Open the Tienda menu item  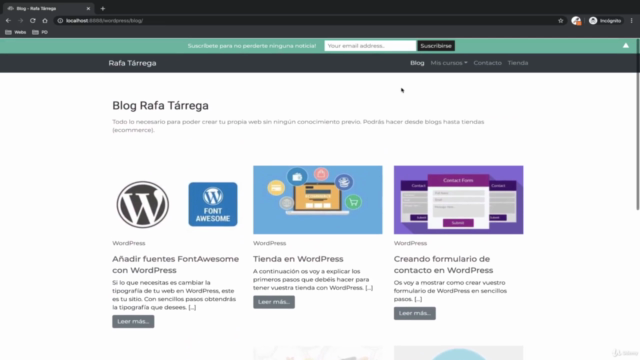click(518, 63)
